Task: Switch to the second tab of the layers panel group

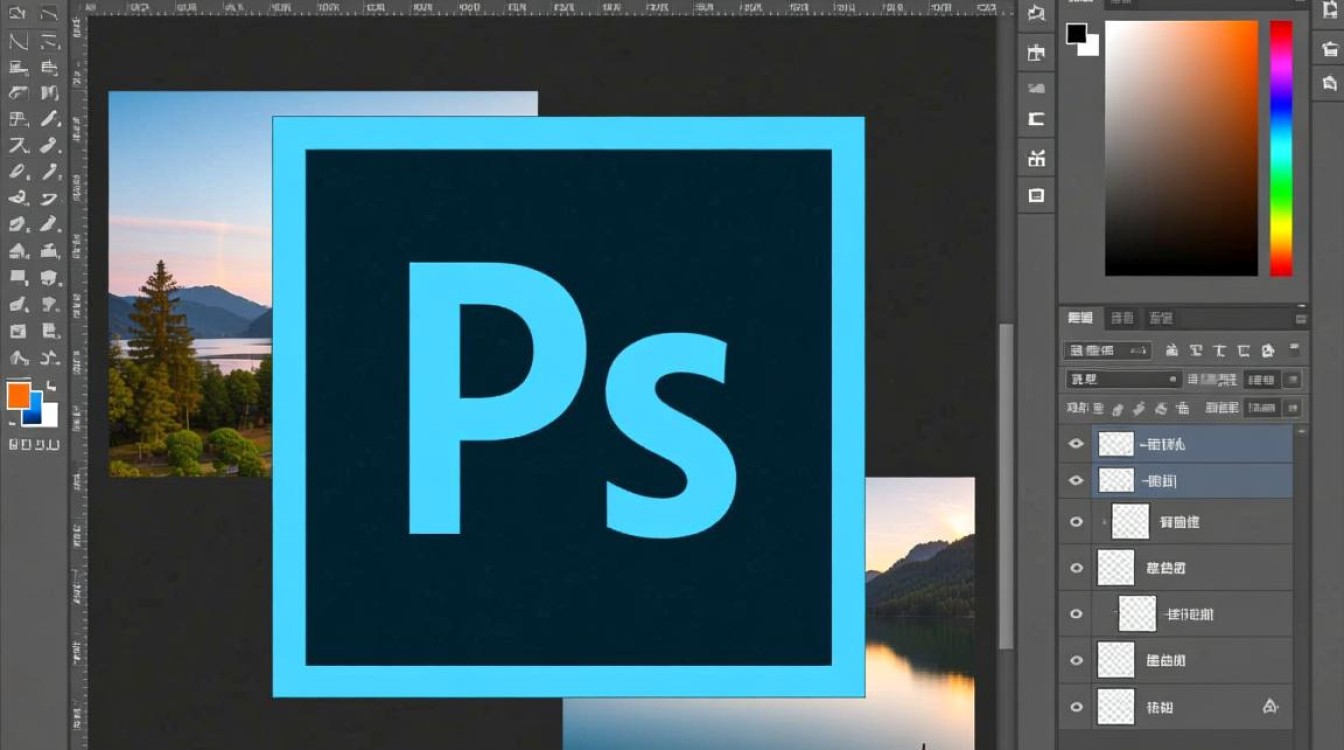Action: click(1122, 318)
